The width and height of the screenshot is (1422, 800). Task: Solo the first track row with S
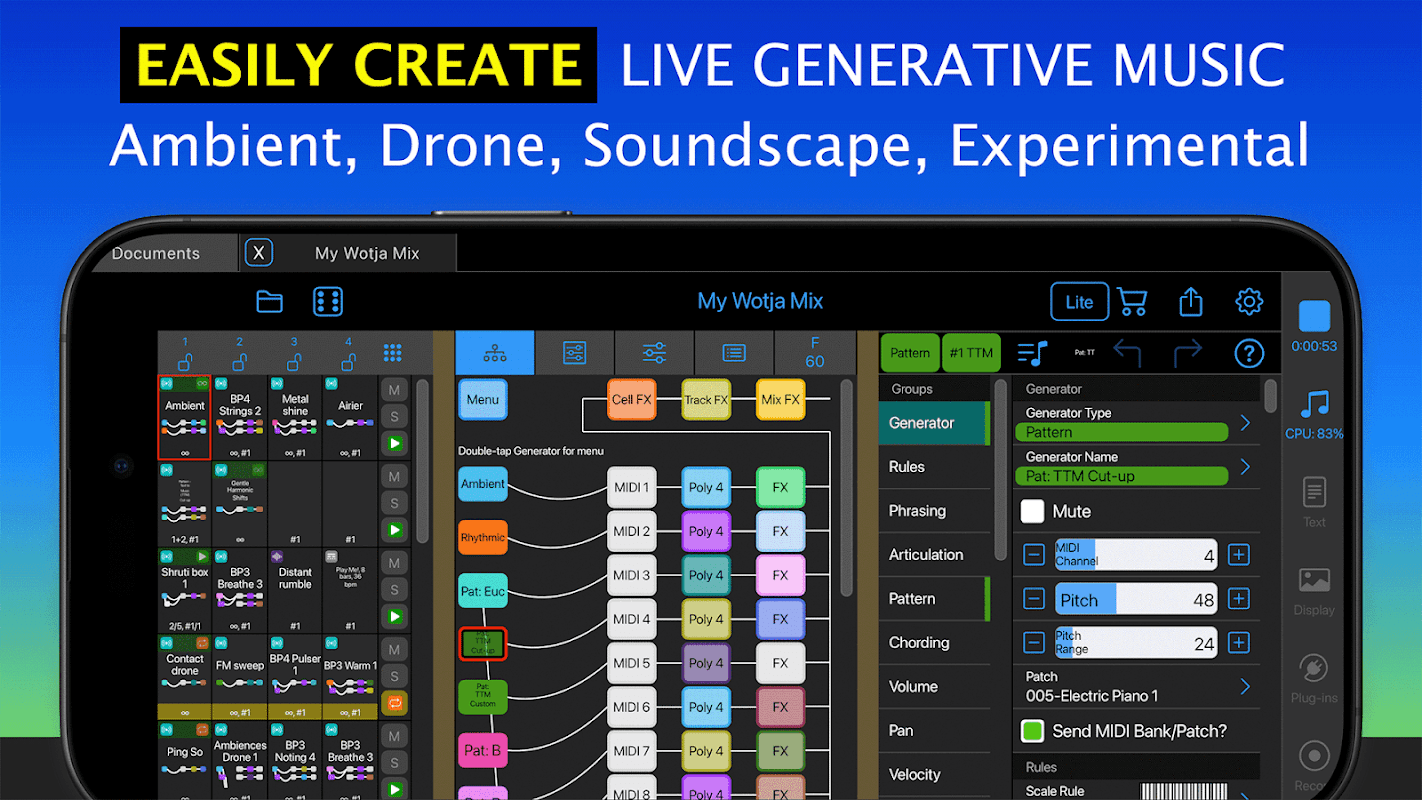tap(394, 416)
